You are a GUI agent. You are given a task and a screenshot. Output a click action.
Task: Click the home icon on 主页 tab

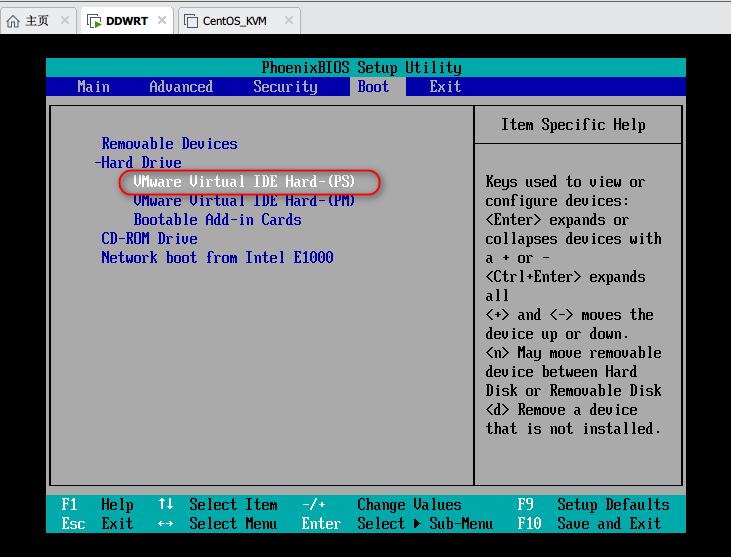(13, 21)
